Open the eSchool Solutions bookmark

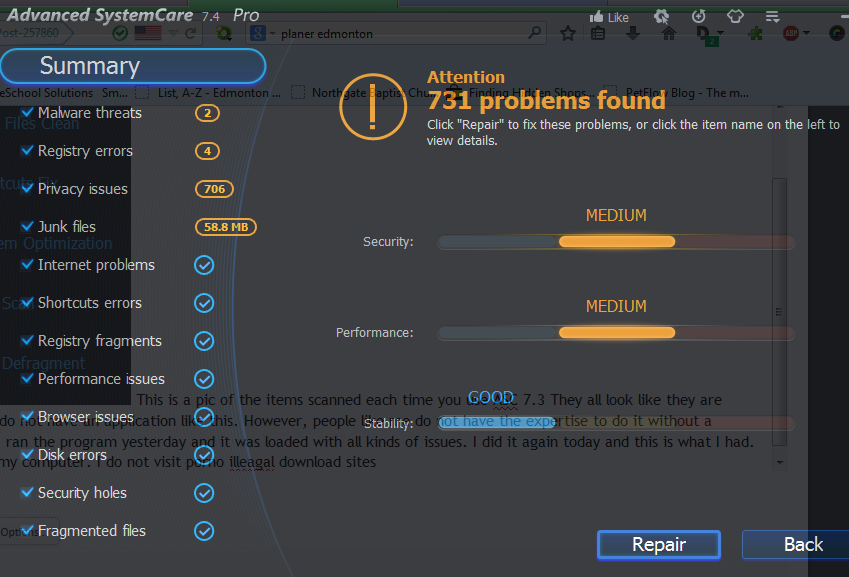(x=47, y=93)
